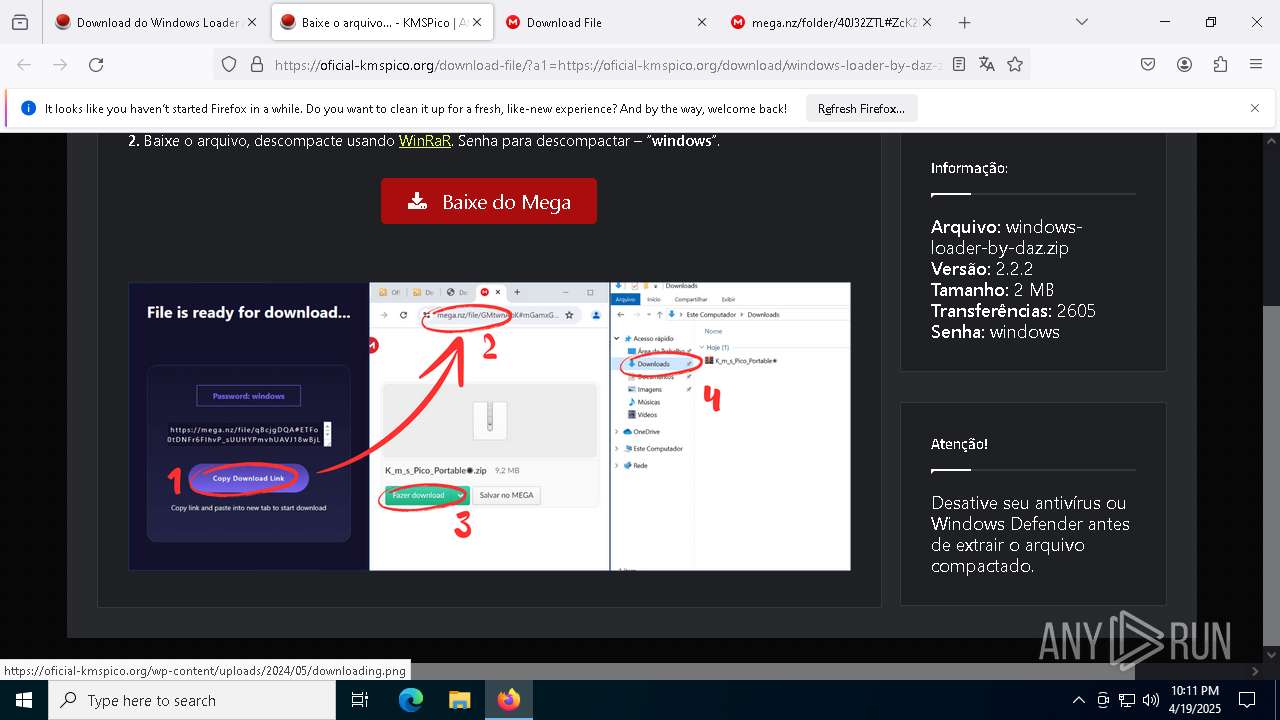Open the translate page icon

click(987, 64)
